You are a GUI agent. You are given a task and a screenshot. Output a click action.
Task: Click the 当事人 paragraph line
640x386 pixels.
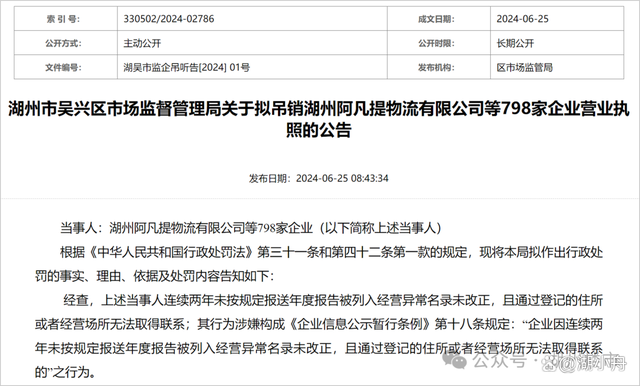point(251,228)
